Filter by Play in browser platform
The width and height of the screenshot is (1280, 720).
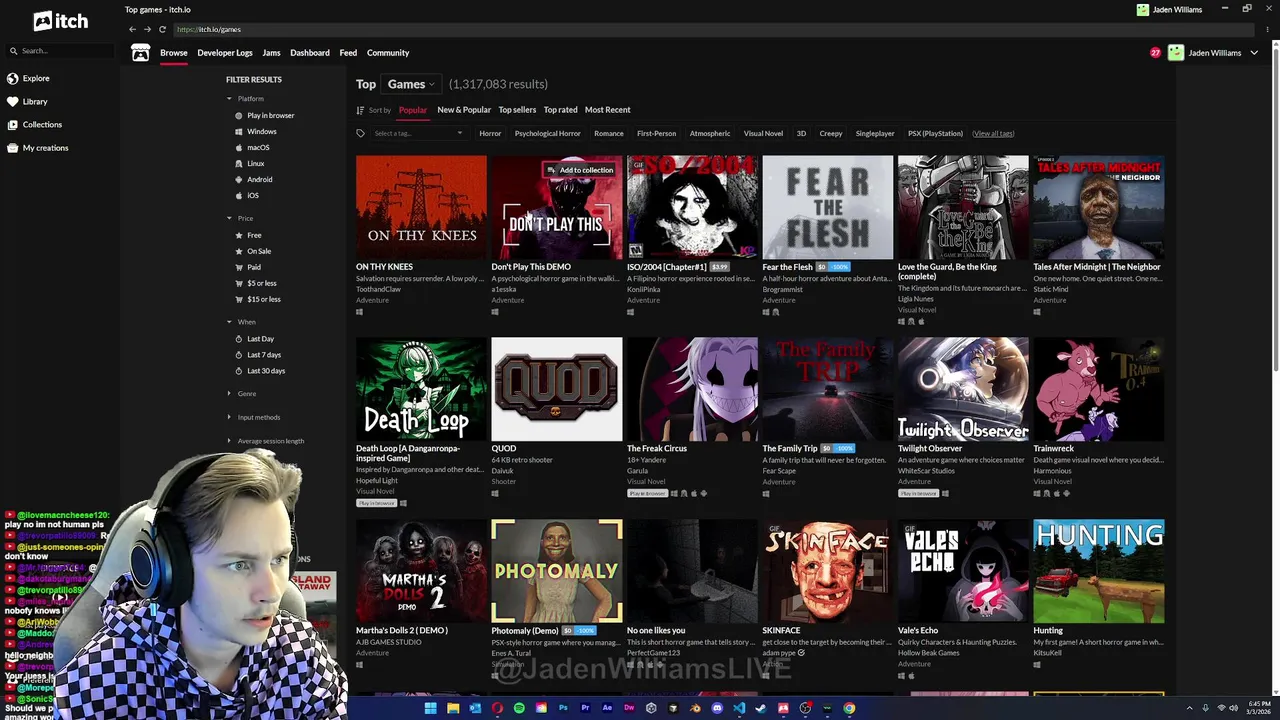point(264,115)
